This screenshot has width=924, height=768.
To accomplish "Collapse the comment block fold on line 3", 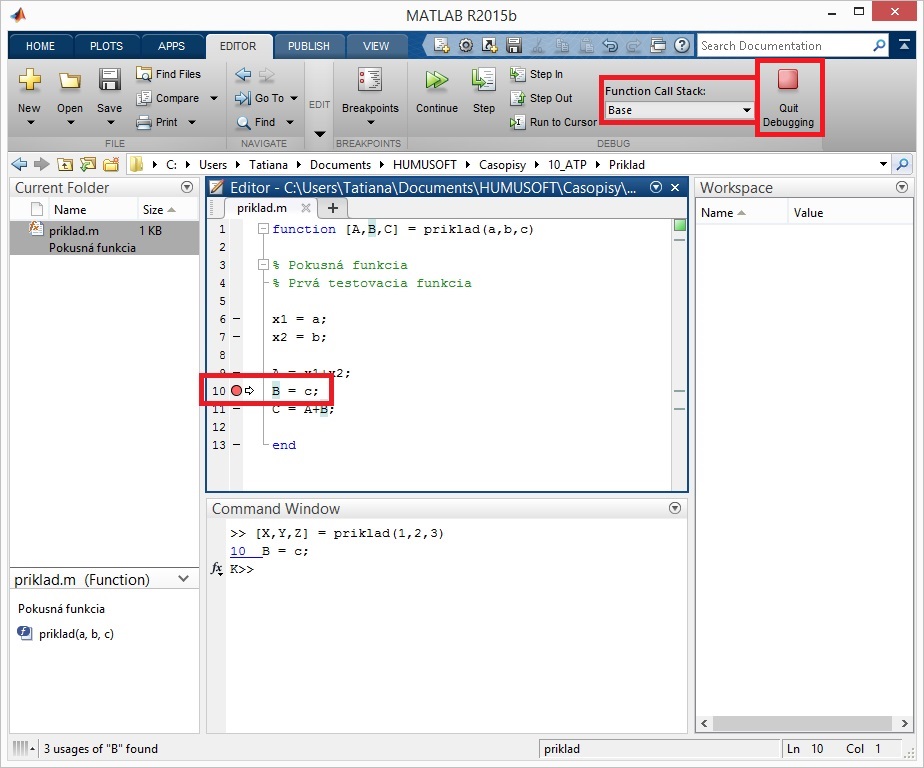I will click(x=263, y=265).
